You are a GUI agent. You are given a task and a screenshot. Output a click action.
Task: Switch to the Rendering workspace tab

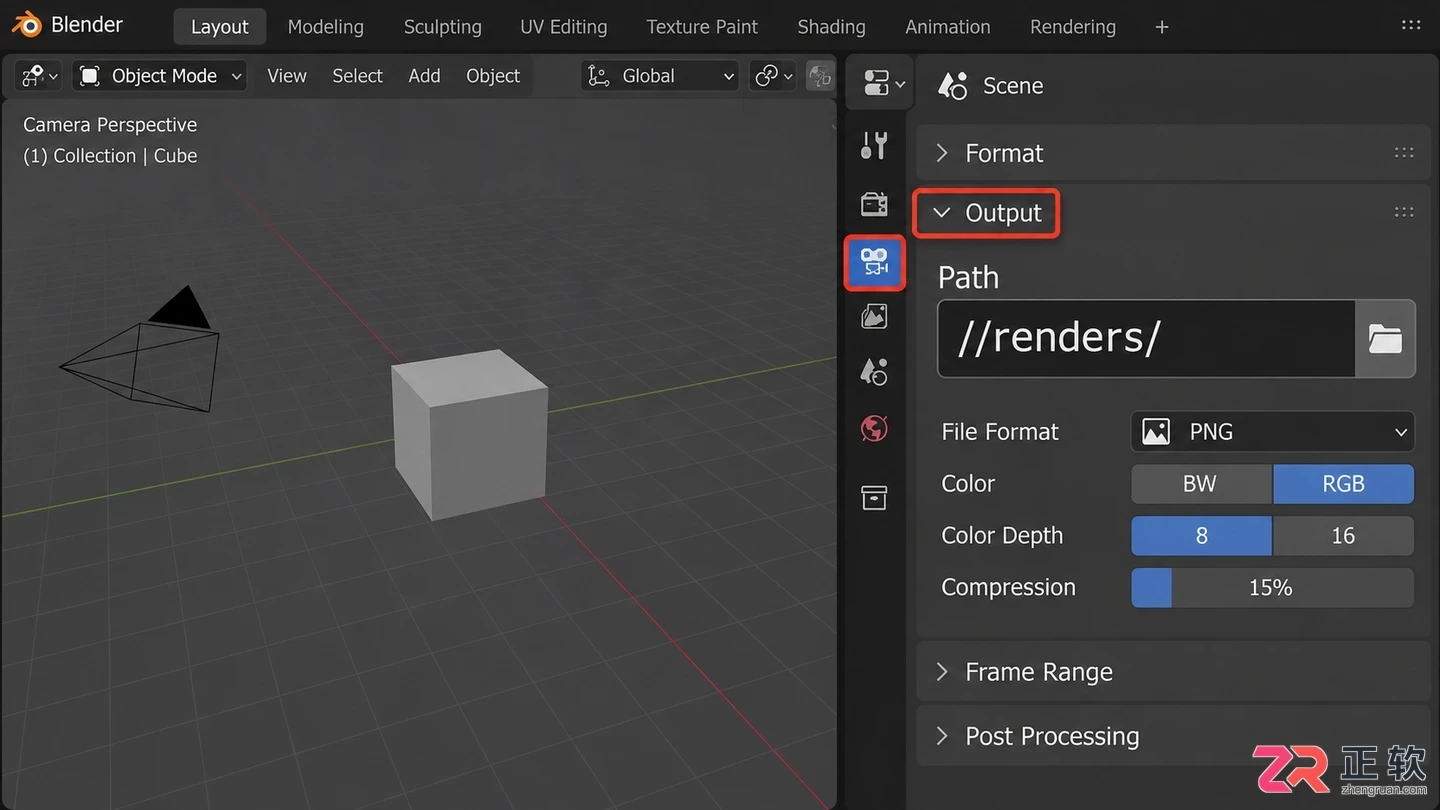pos(1073,27)
